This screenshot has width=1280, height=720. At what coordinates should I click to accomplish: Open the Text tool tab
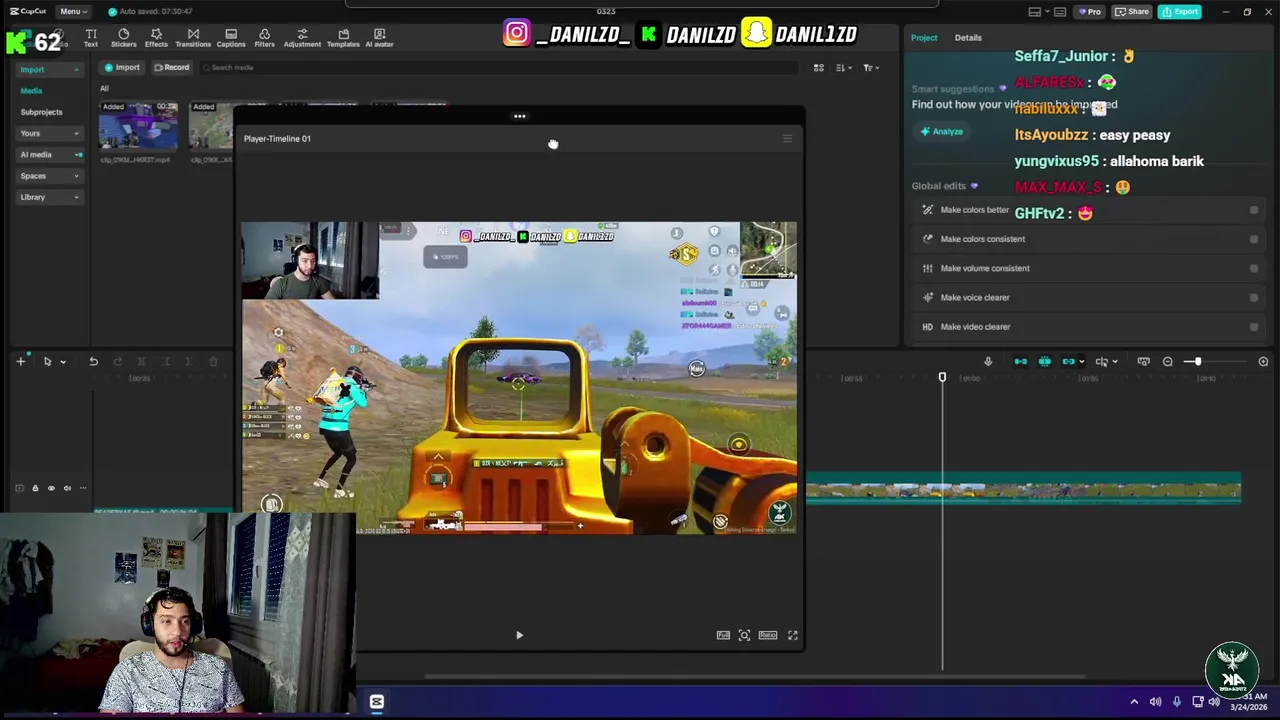pyautogui.click(x=91, y=38)
